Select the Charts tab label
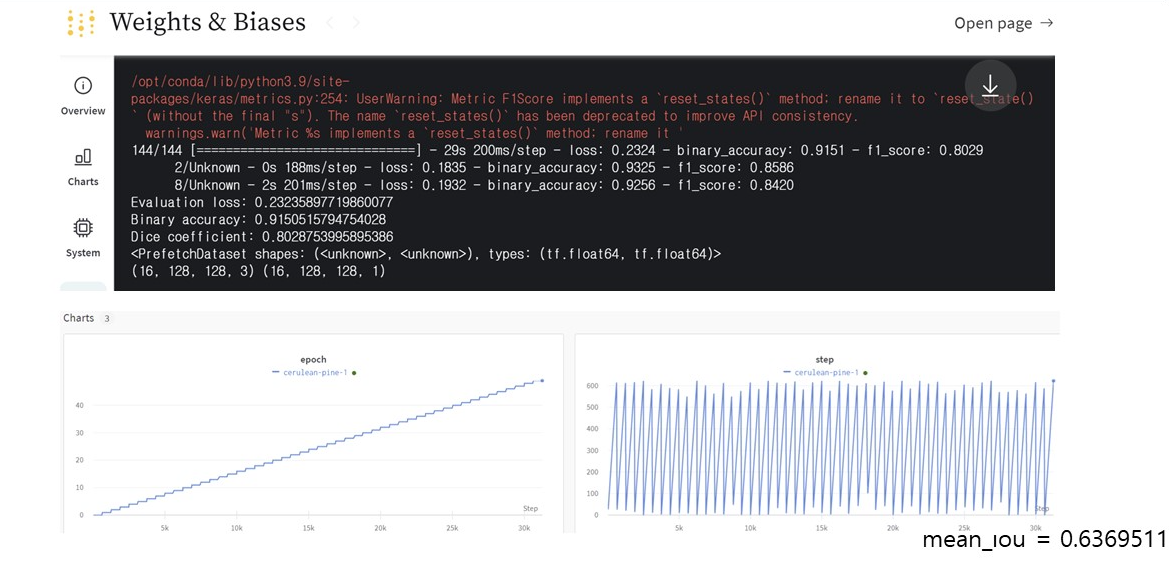Screen dimensions: 1169x561 pos(83,182)
